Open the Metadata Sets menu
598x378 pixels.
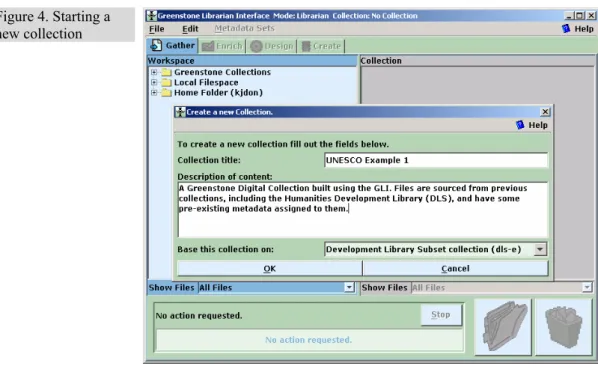click(x=244, y=28)
